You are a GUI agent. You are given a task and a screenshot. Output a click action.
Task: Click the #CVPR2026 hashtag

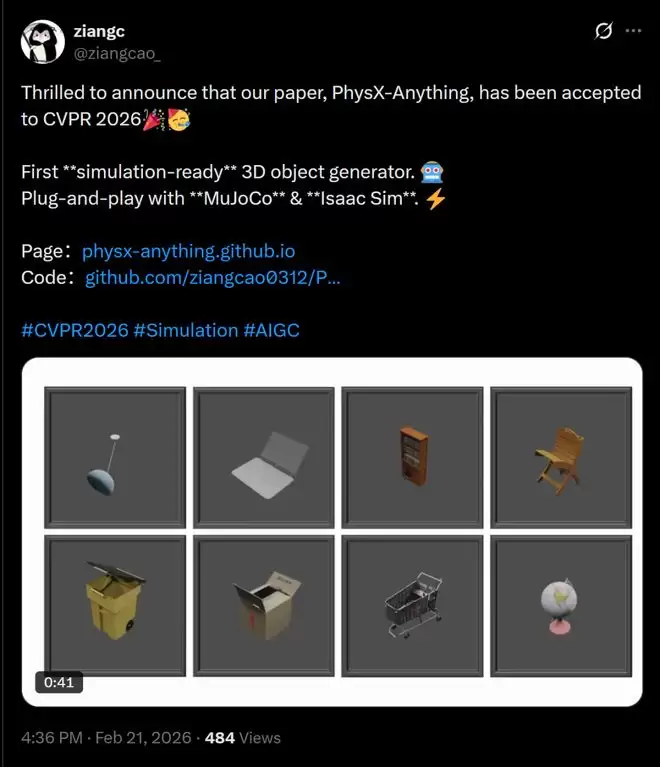pos(75,330)
